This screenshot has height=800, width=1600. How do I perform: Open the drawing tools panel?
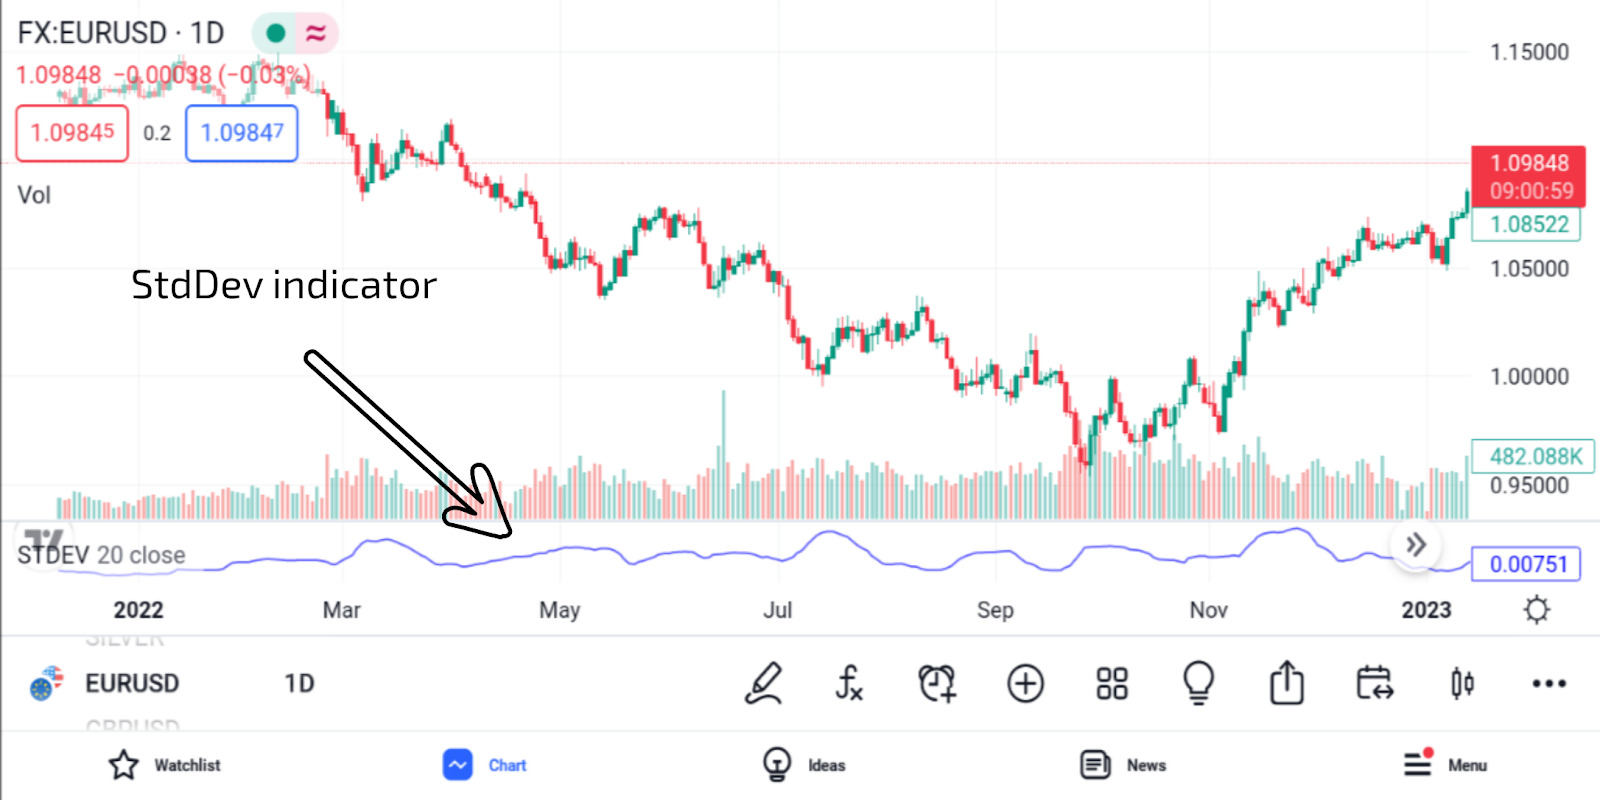click(x=763, y=684)
